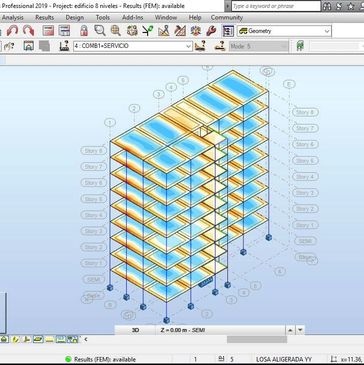Click the red padlock icon
Image resolution: width=364 pixels, height=365 pixels.
point(84,31)
